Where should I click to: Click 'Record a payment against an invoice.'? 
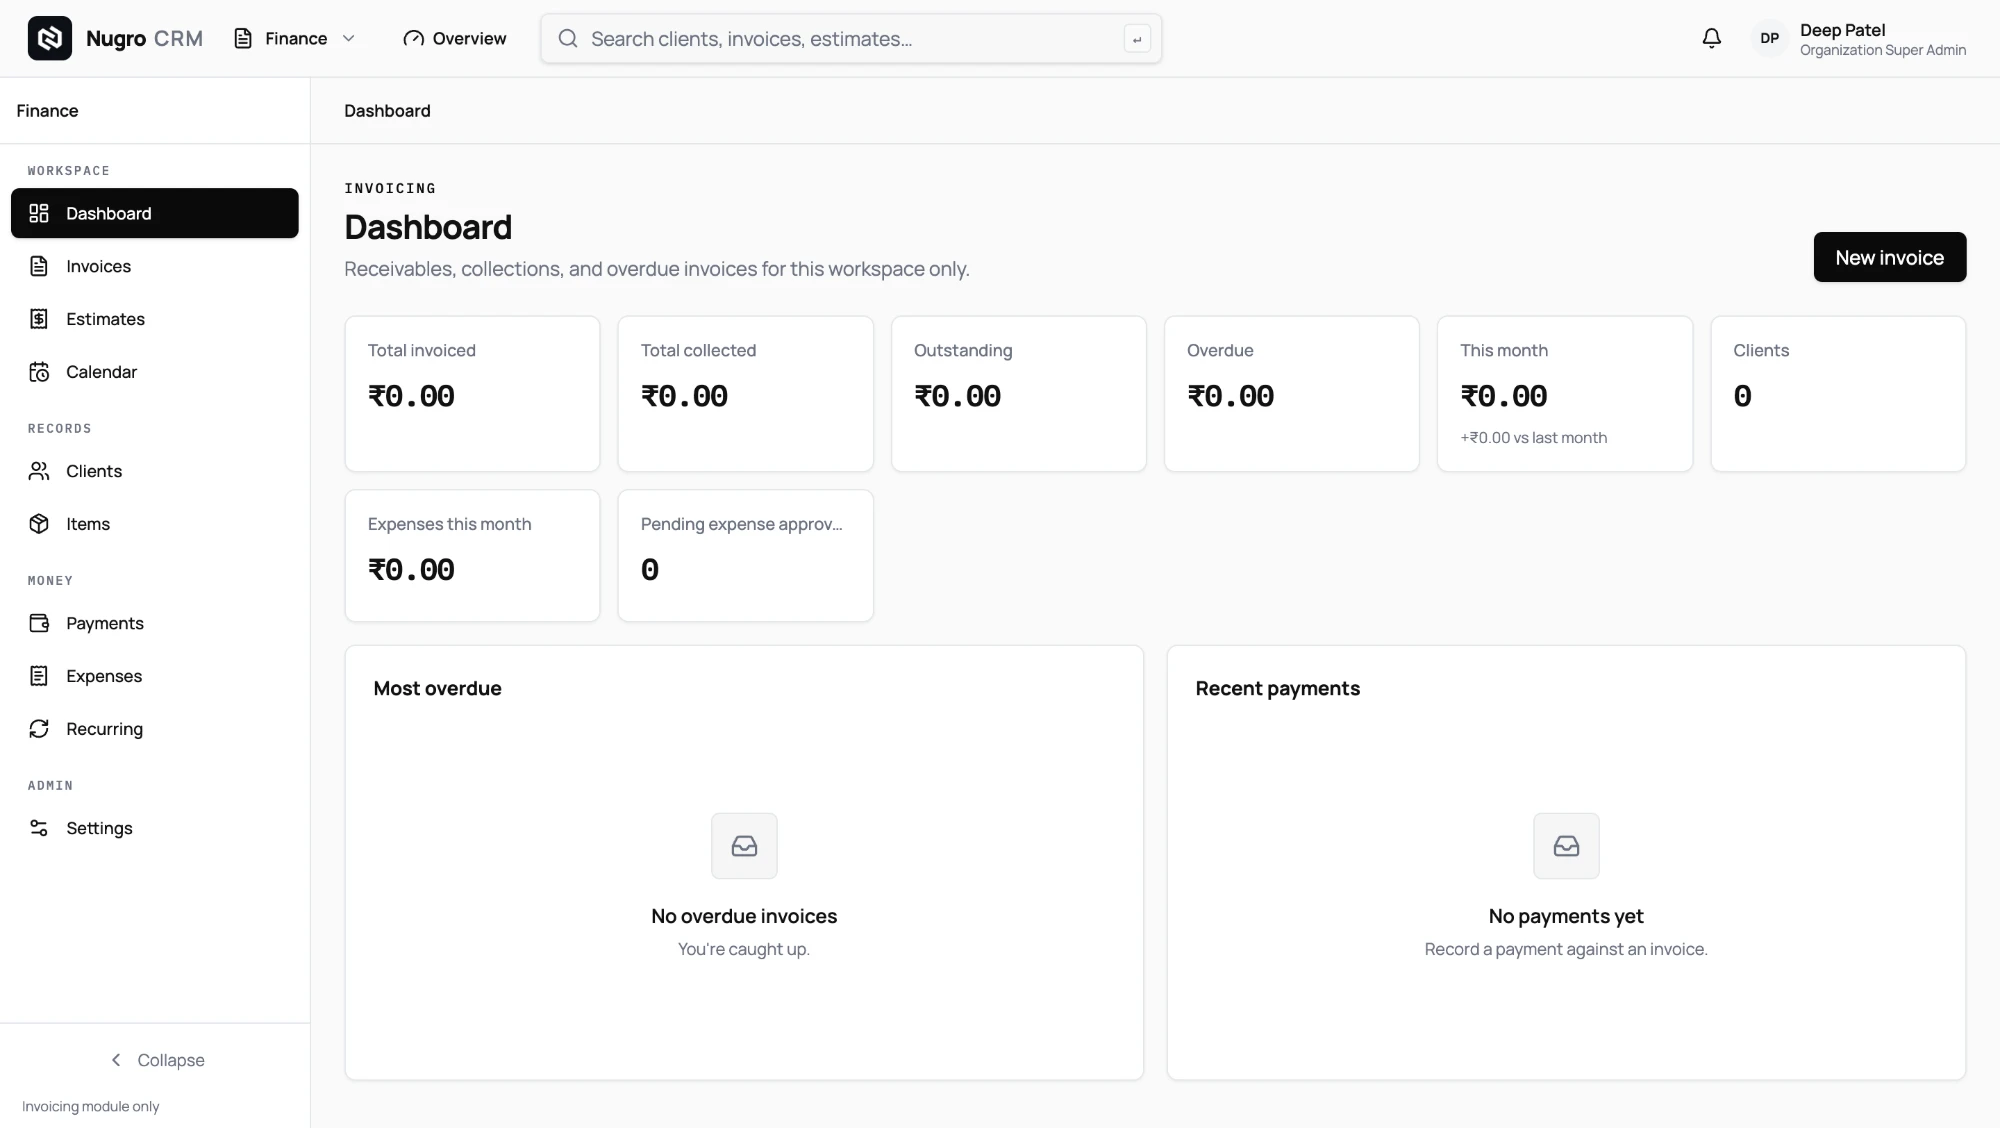1566,949
